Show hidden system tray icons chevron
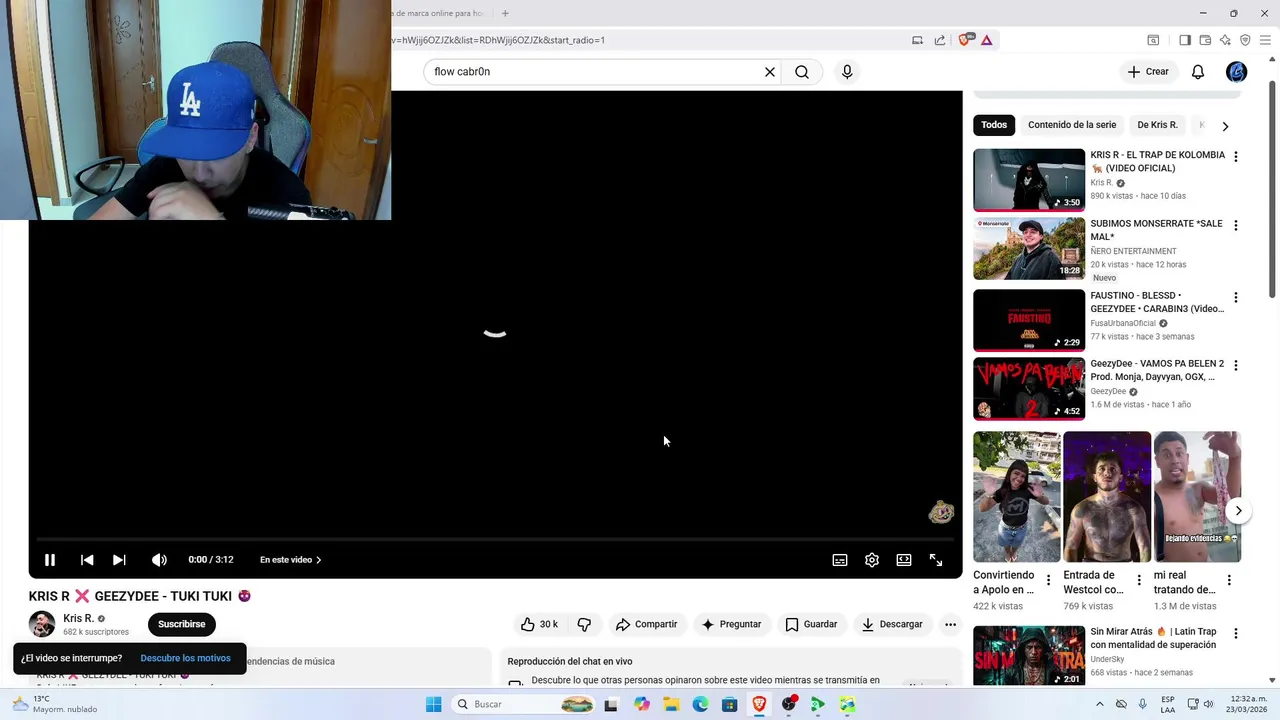This screenshot has width=1280, height=720. pyautogui.click(x=1100, y=704)
